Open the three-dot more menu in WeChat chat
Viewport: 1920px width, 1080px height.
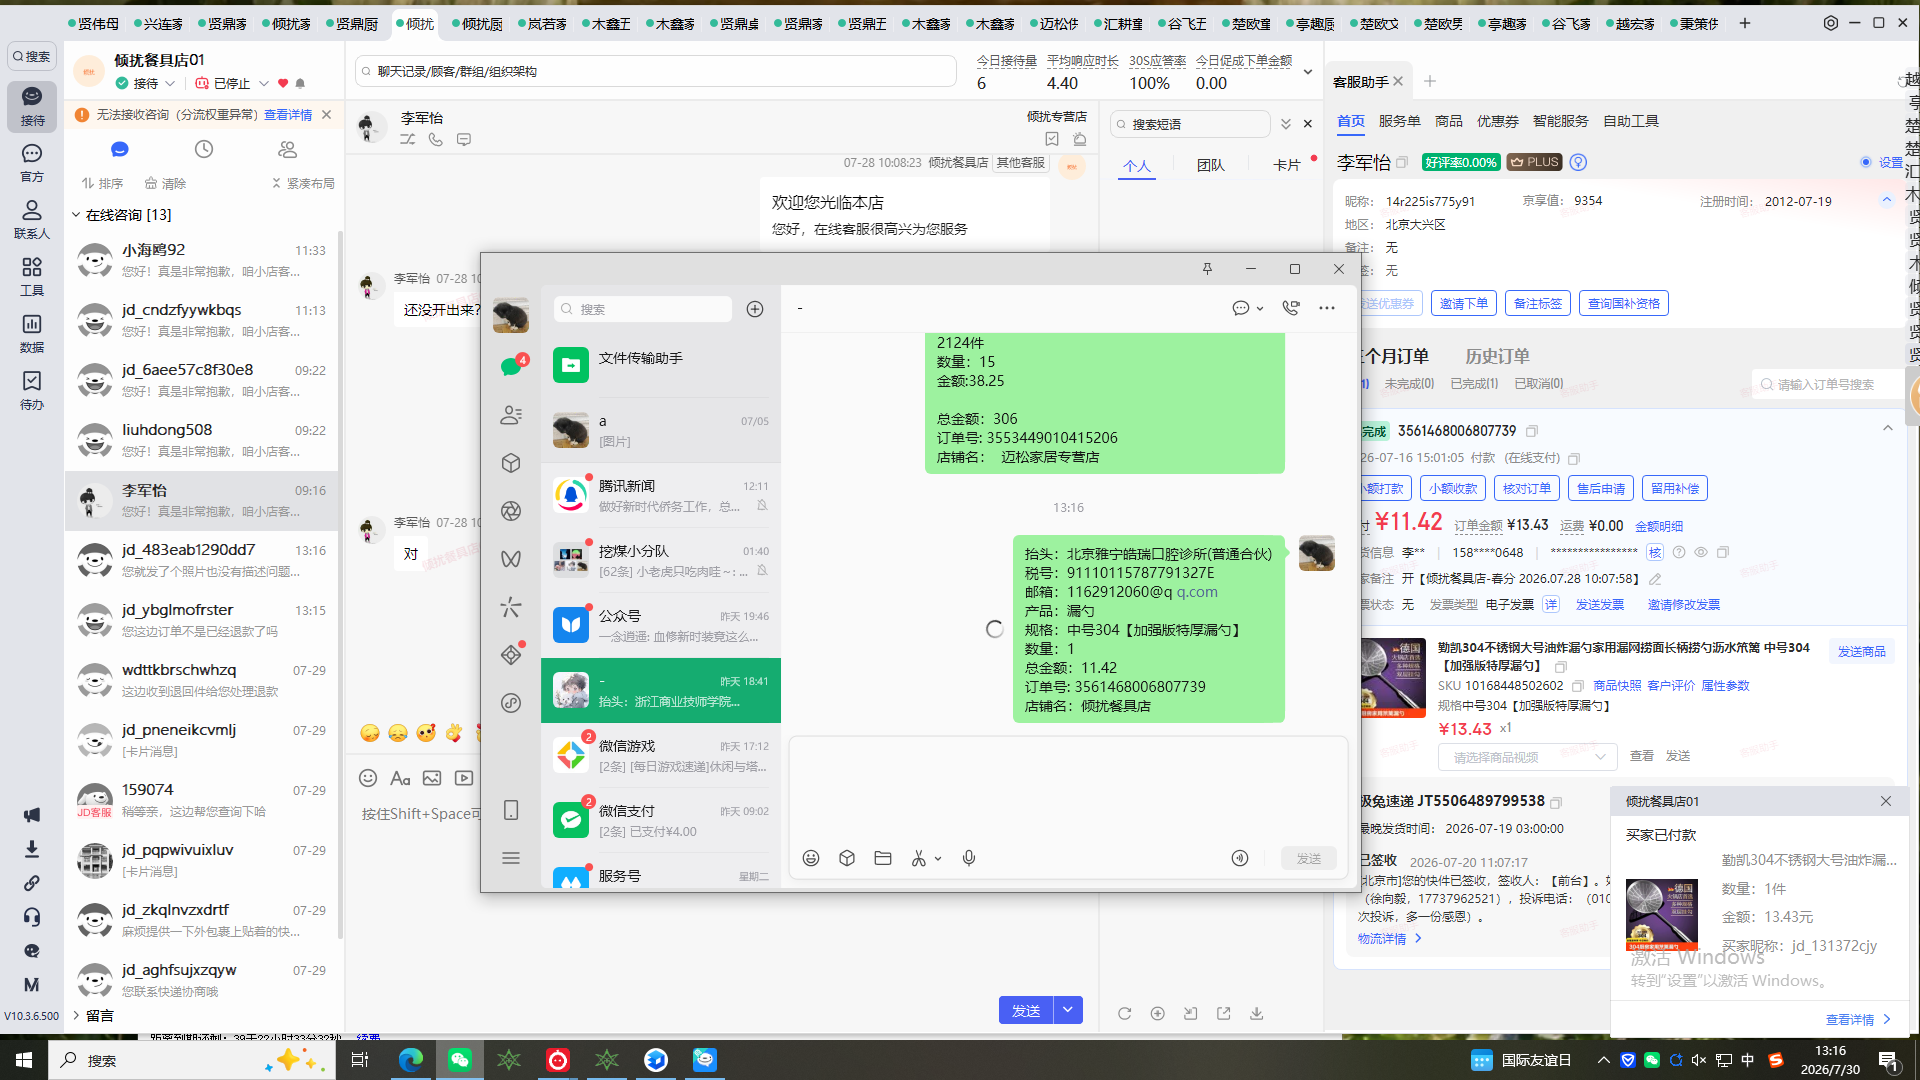[x=1327, y=308]
